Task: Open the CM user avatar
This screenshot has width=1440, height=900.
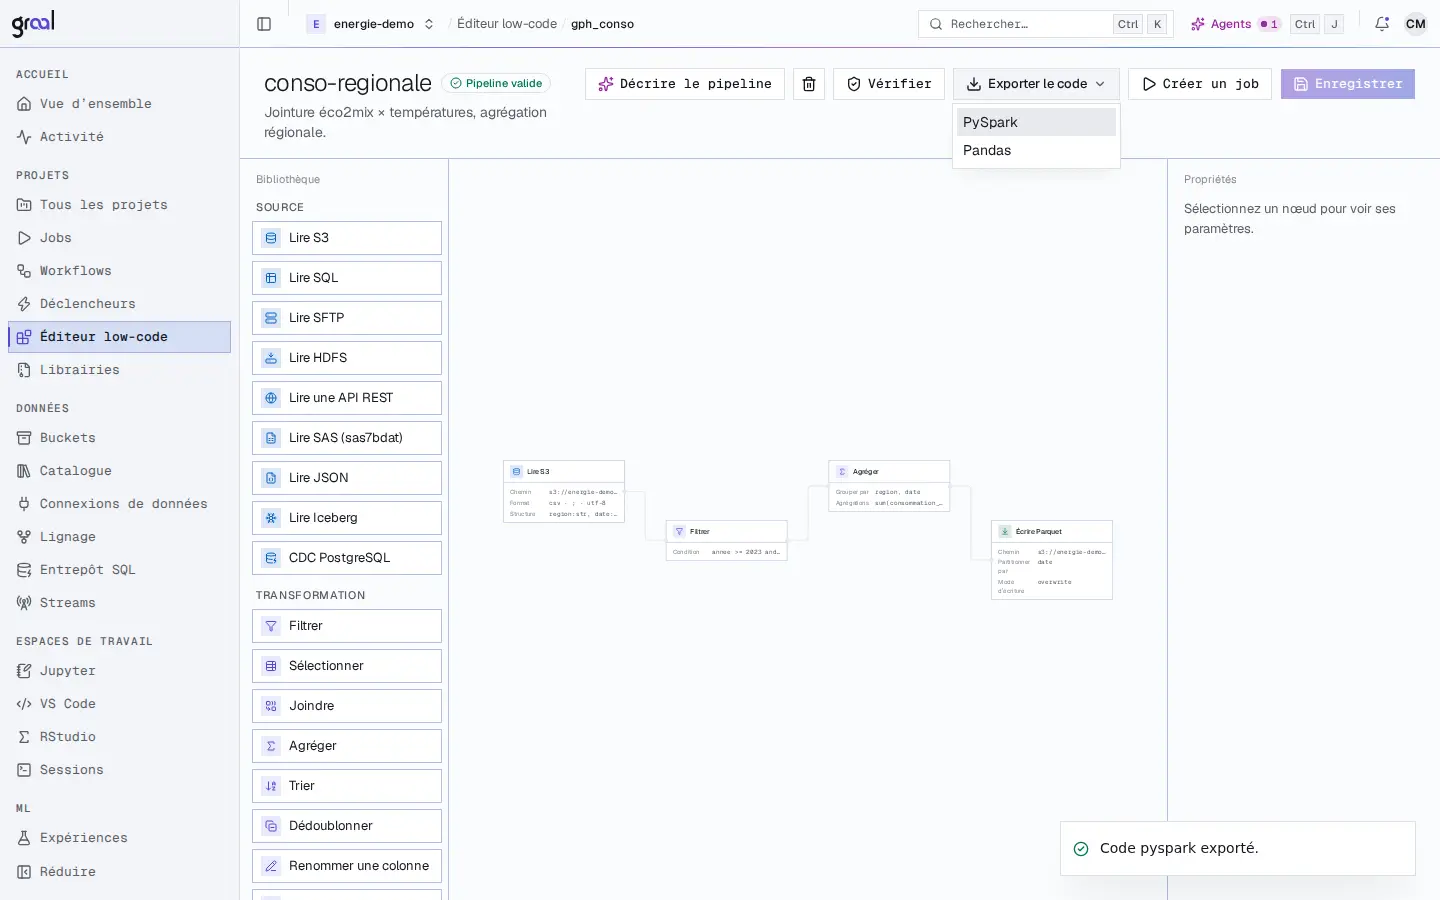Action: tap(1416, 24)
